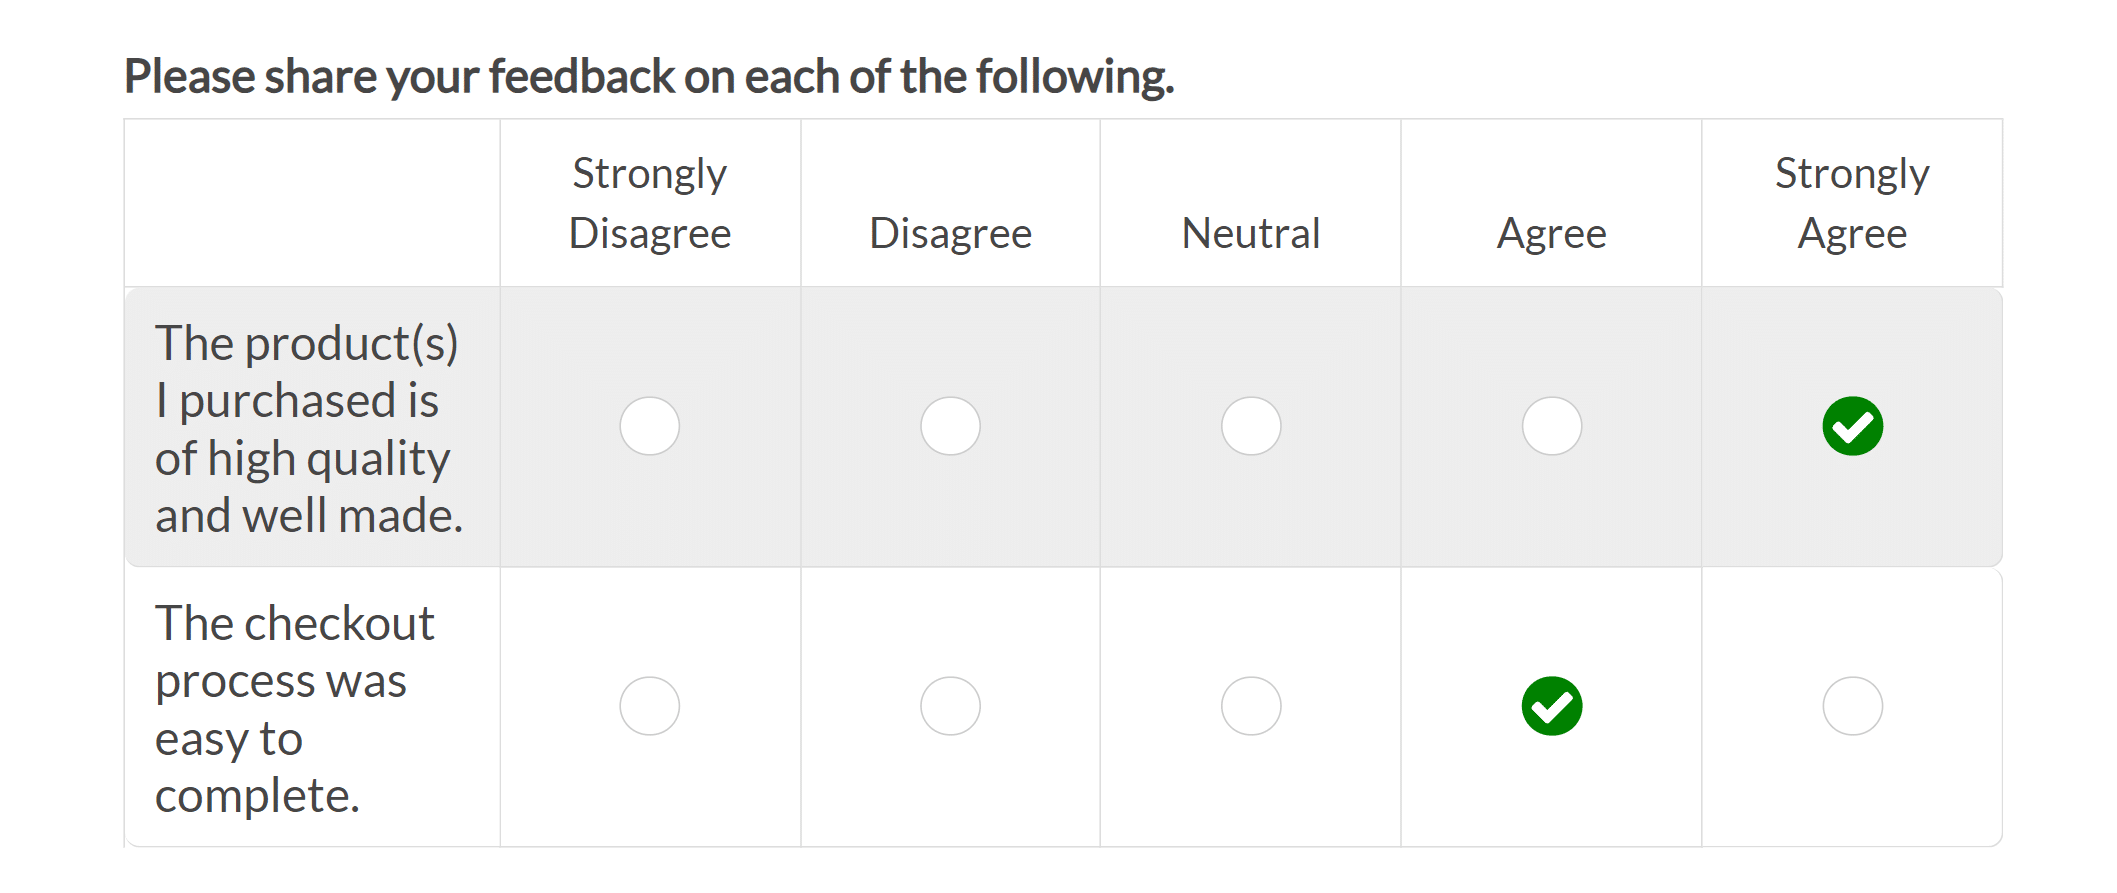Screen dimensions: 2117x893
Task: Click the checkout process statement text
Action: tap(294, 708)
